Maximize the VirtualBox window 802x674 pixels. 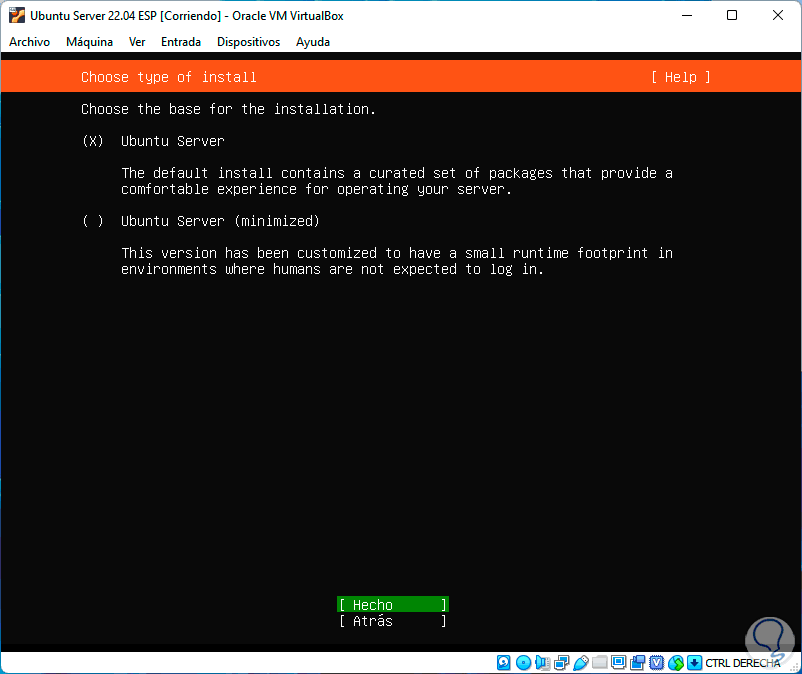tap(732, 15)
